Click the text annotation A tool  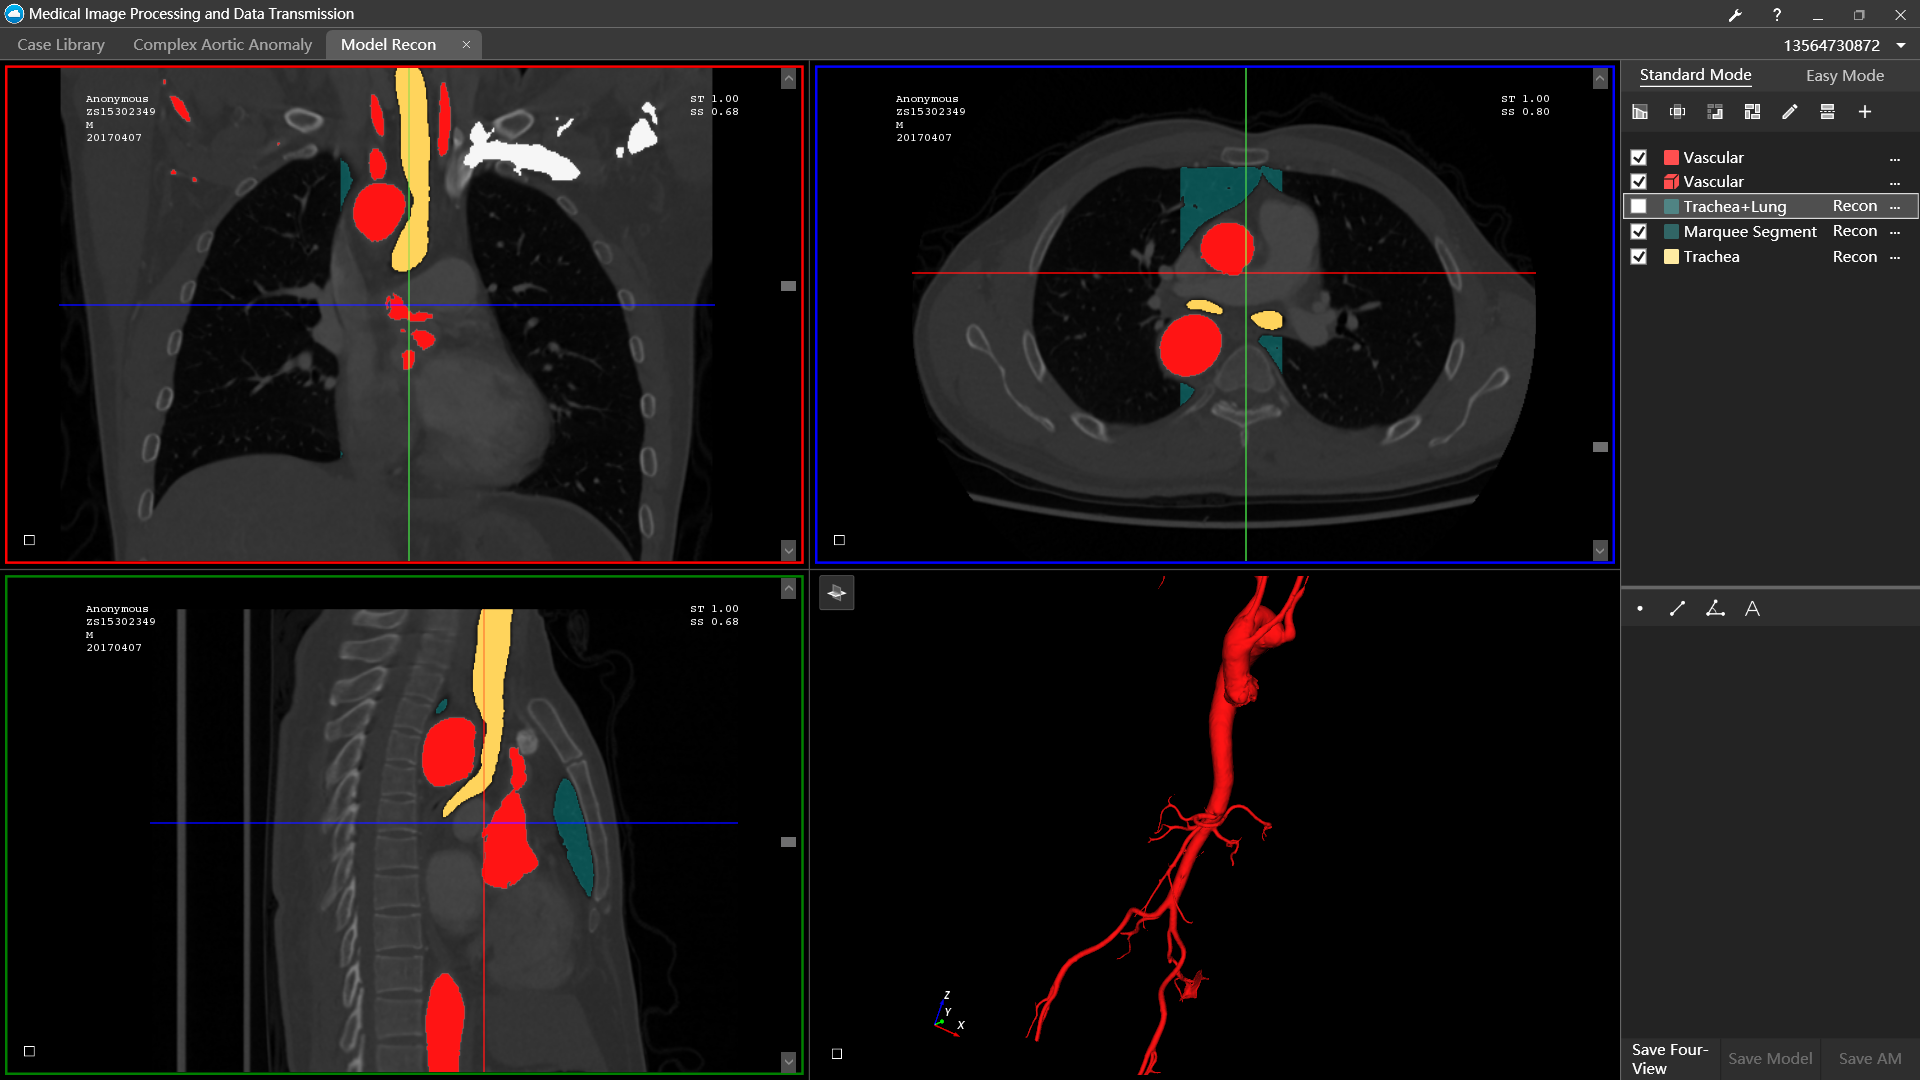(1752, 608)
